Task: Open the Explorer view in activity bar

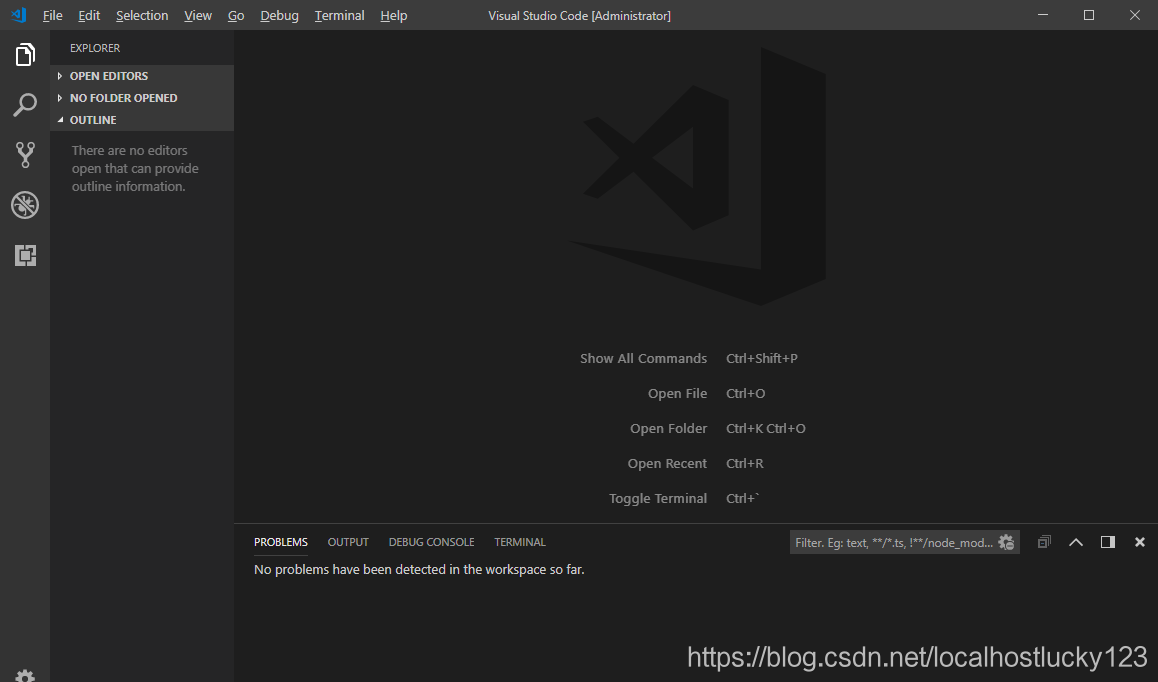Action: 25,55
